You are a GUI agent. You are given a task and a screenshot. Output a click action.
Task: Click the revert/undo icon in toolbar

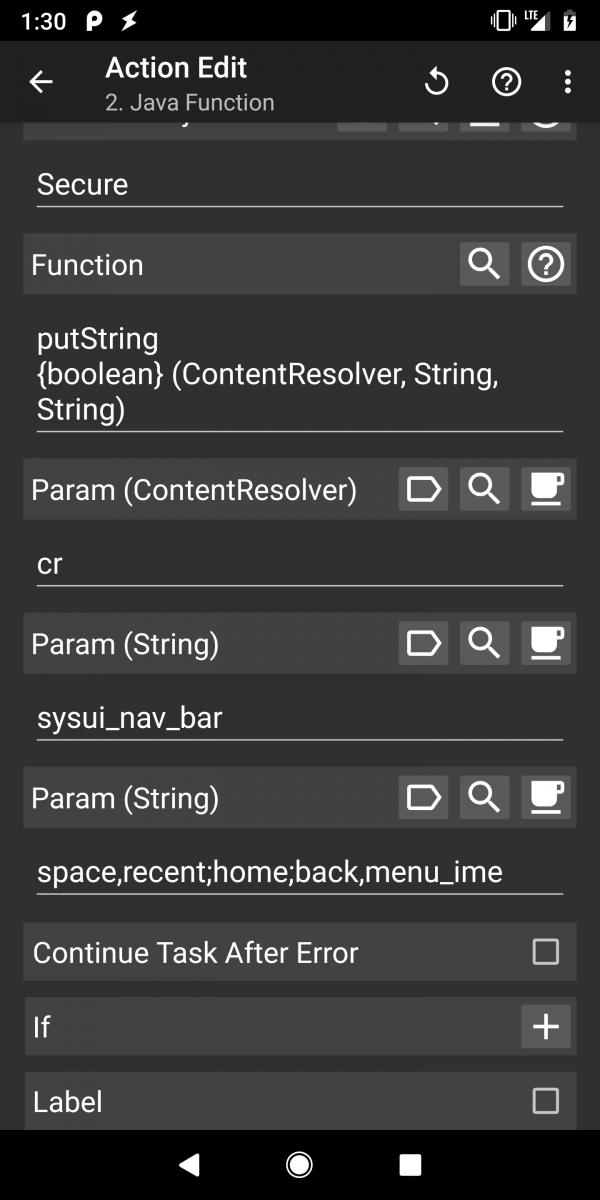[437, 83]
